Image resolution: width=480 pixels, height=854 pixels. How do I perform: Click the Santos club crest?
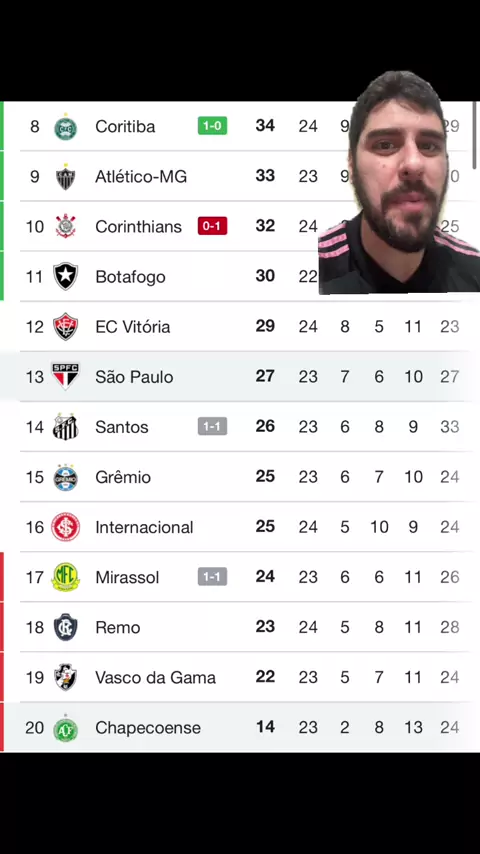point(65,426)
